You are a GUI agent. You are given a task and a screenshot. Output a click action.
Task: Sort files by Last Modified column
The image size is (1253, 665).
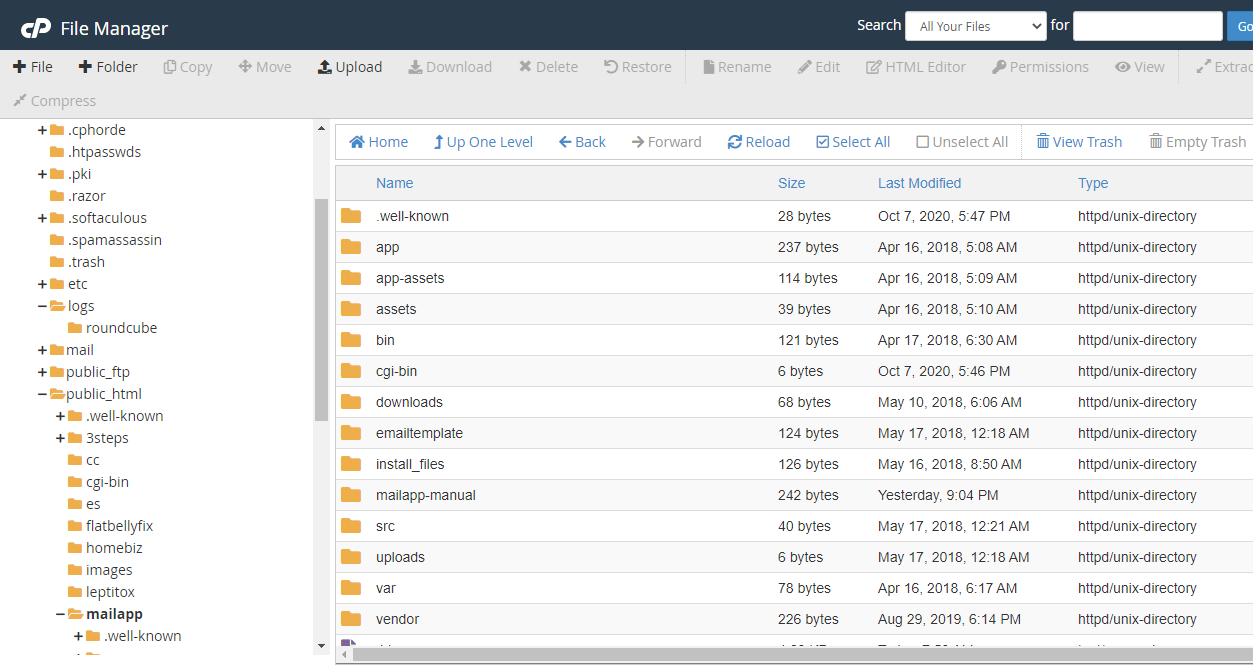pos(919,183)
